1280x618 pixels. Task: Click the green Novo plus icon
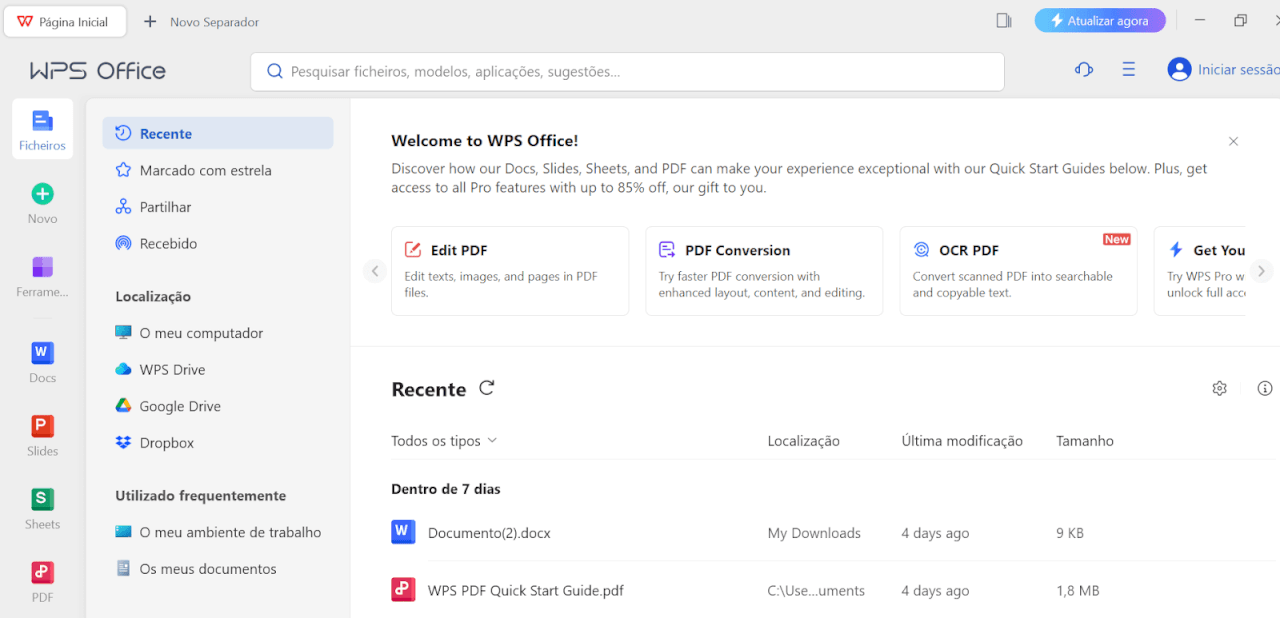tap(42, 194)
